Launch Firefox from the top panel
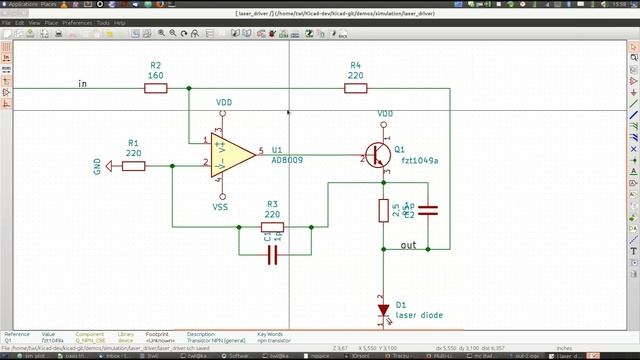This screenshot has width=640, height=360. [x=160, y=4]
